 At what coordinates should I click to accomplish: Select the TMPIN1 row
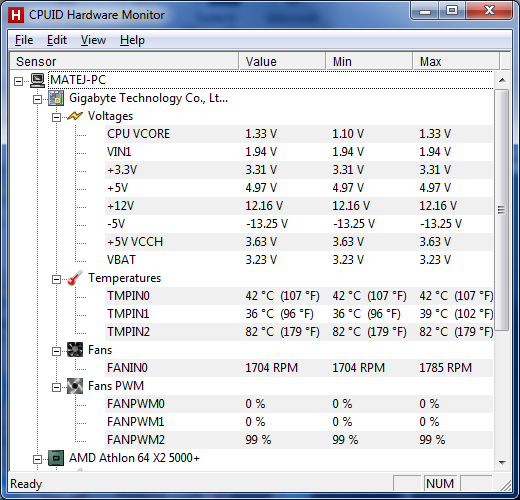299,314
